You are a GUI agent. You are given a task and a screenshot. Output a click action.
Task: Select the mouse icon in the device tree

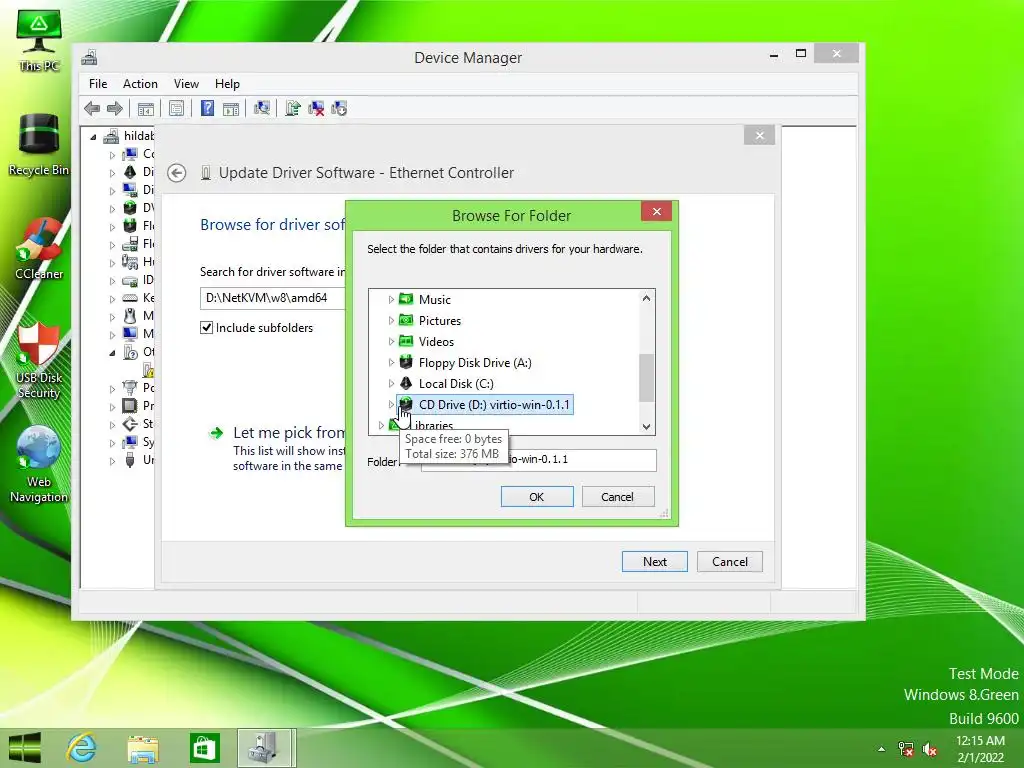pos(130,316)
